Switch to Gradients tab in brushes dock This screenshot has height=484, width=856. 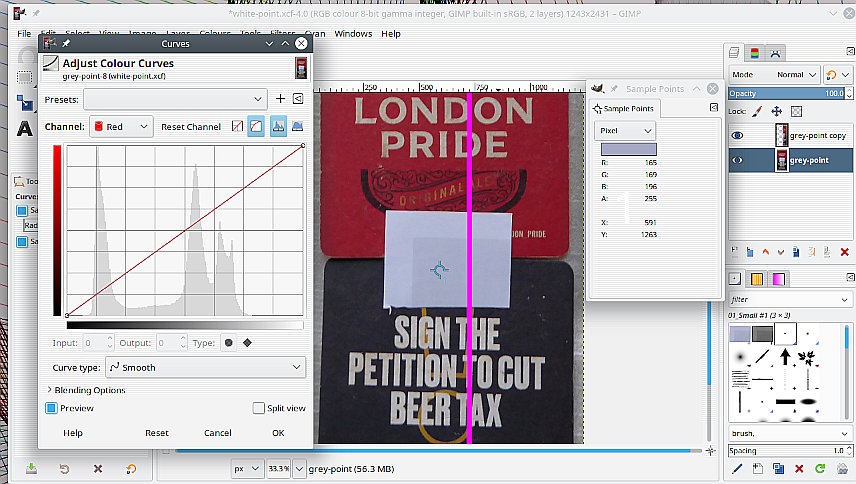click(778, 279)
